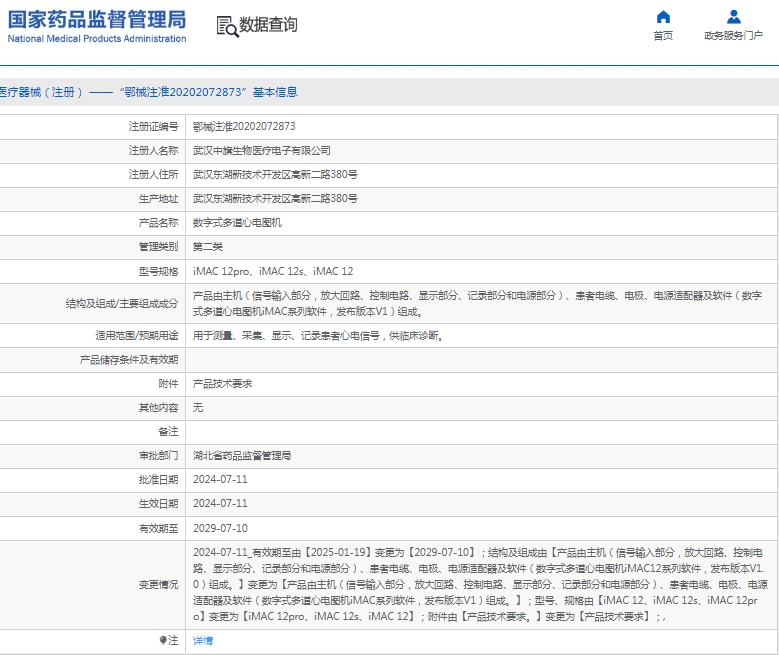Click the 结构及组成/主要组成成分 row label
The width and height of the screenshot is (779, 655).
[122, 304]
